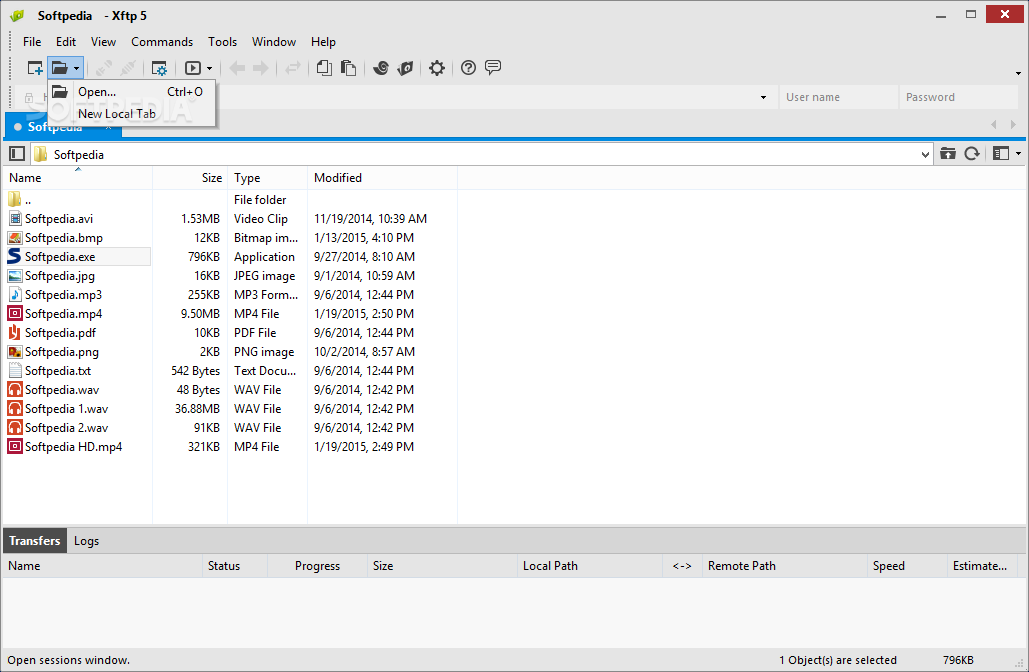
Task: Sort files by the Type column header
Action: pyautogui.click(x=268, y=178)
